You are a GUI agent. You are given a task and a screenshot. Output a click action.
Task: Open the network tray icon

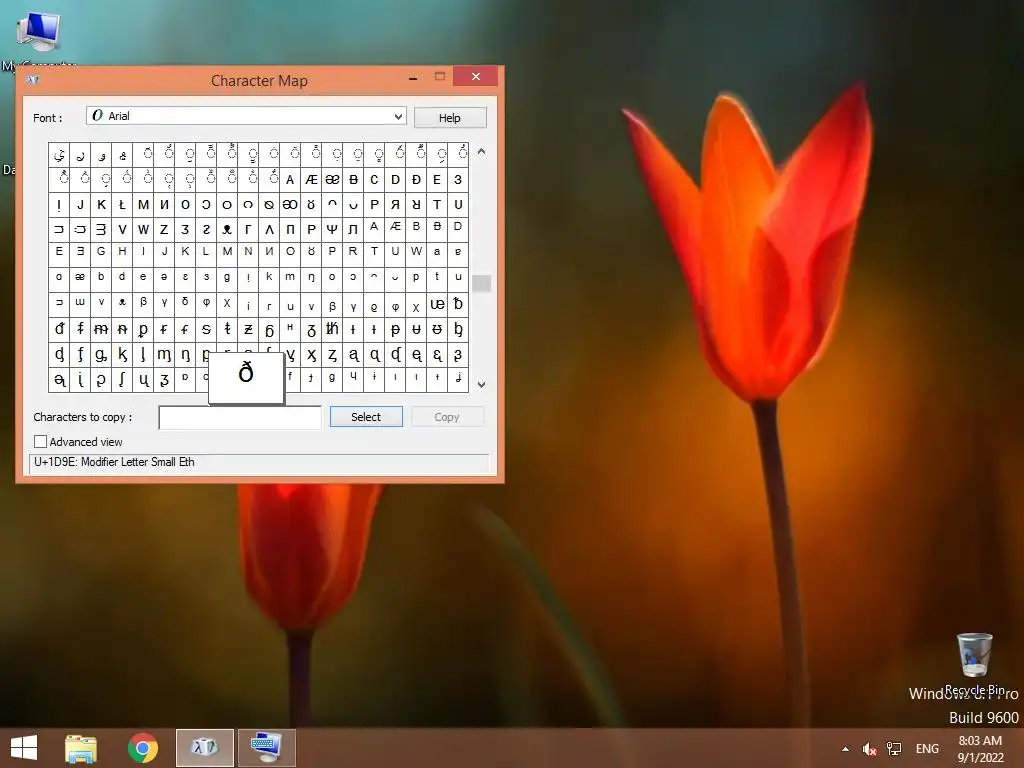tap(894, 749)
